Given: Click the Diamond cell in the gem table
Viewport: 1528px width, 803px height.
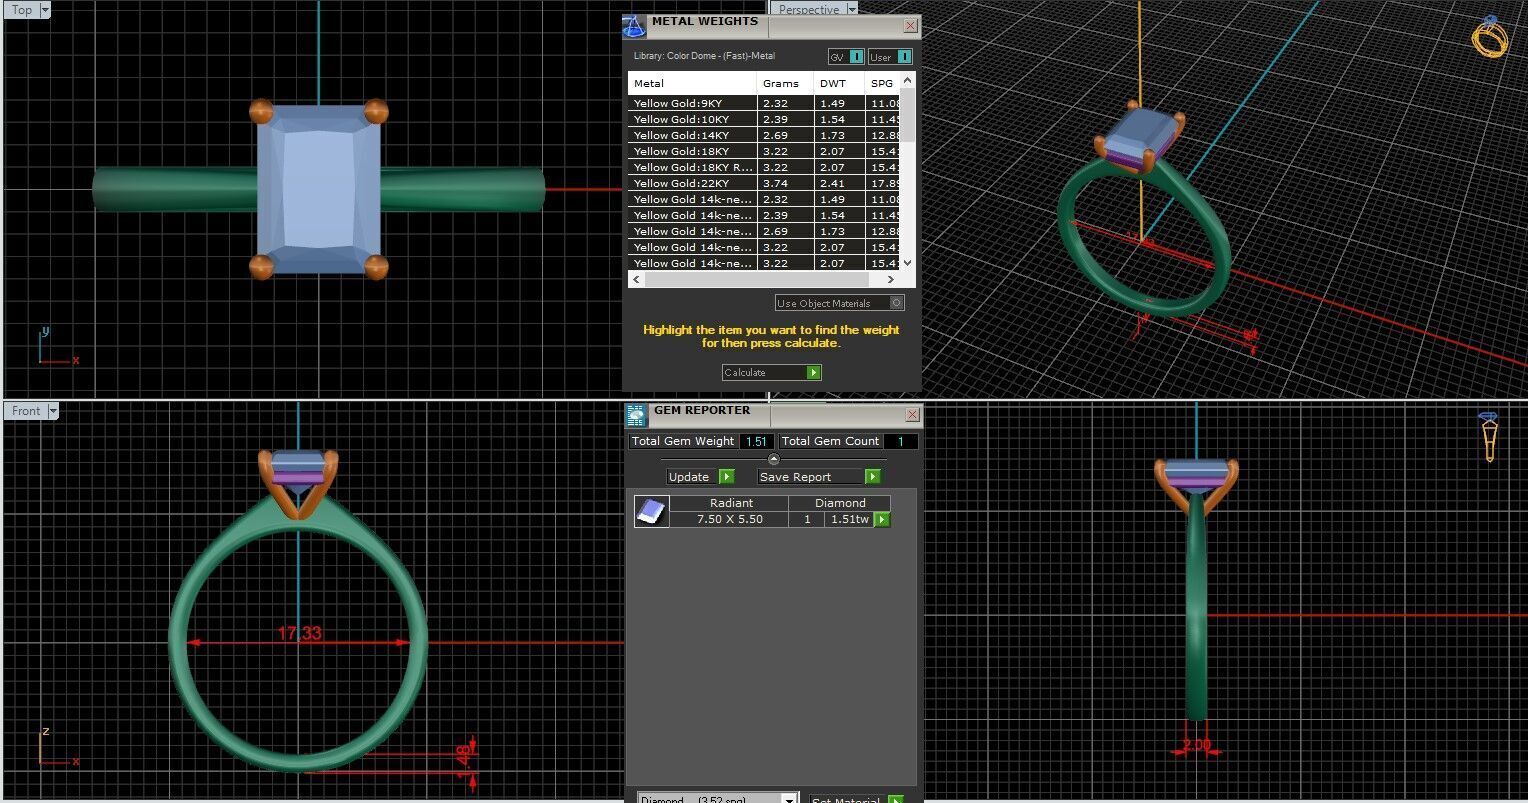Looking at the screenshot, I should click(x=839, y=503).
